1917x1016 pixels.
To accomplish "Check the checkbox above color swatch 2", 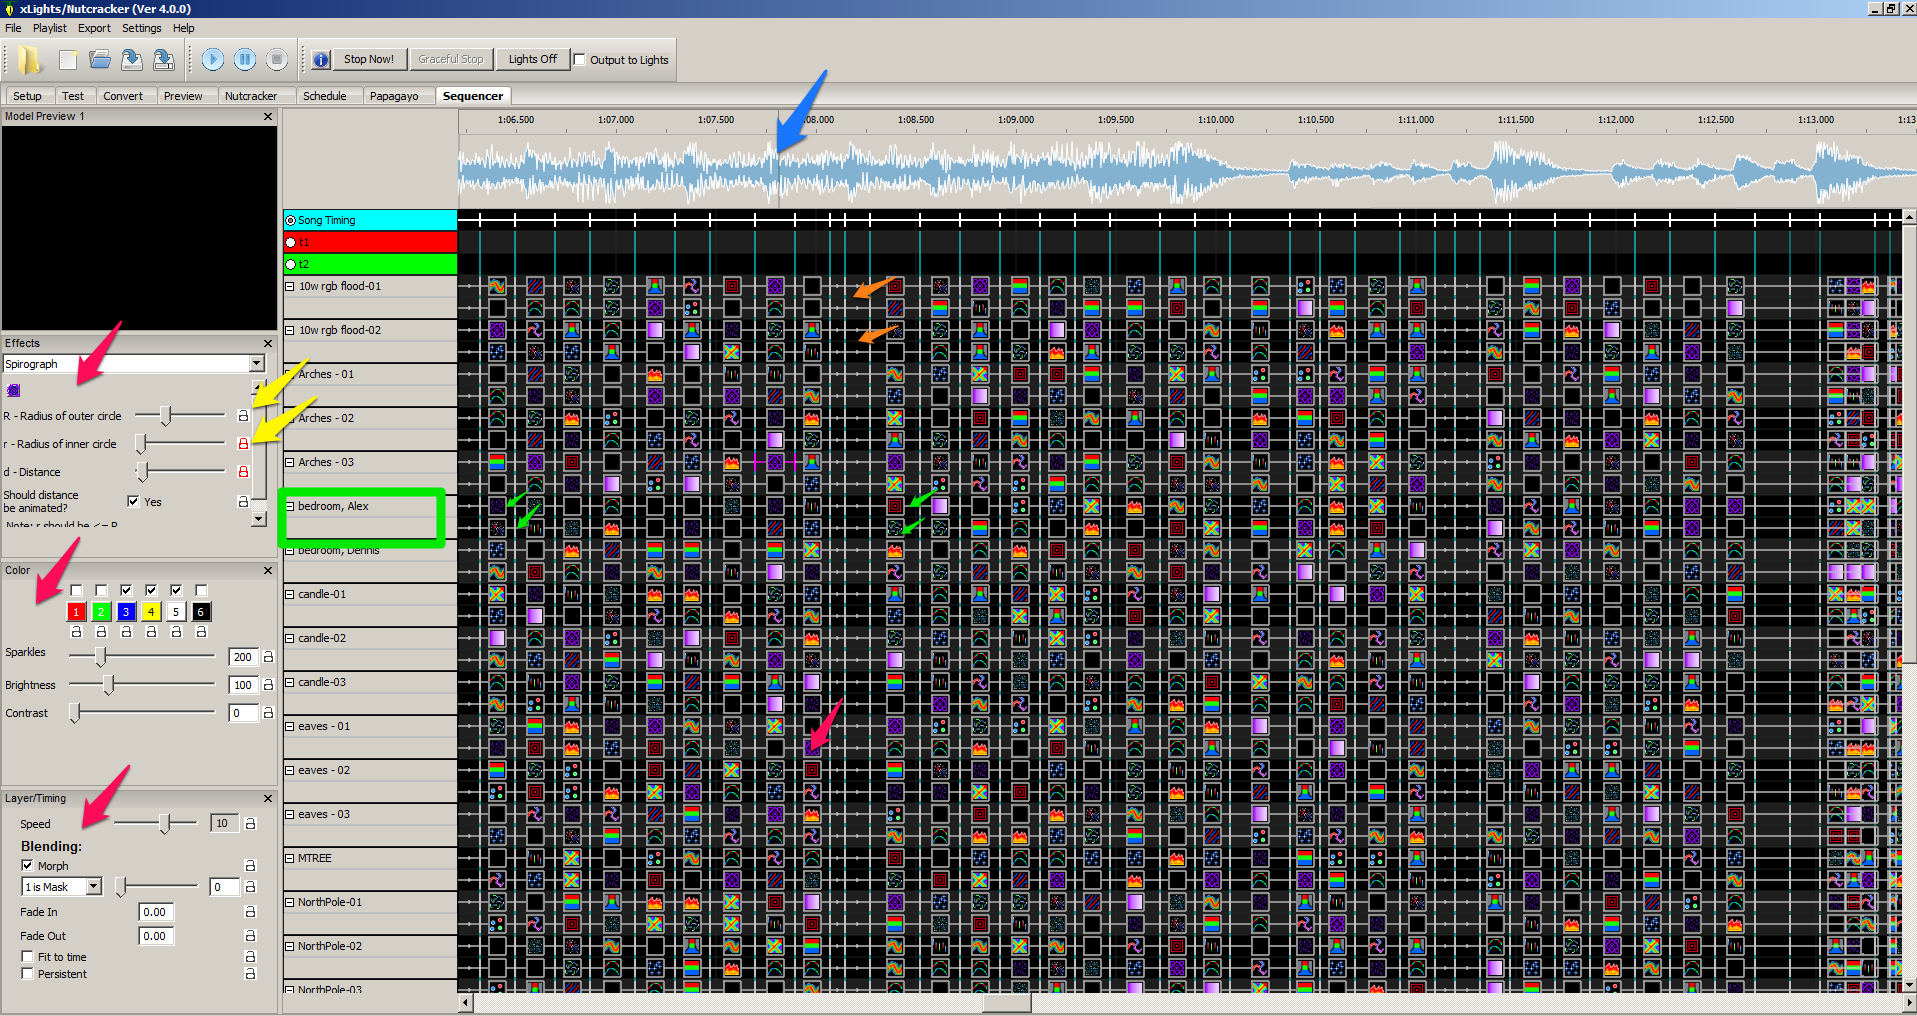I will pos(101,590).
